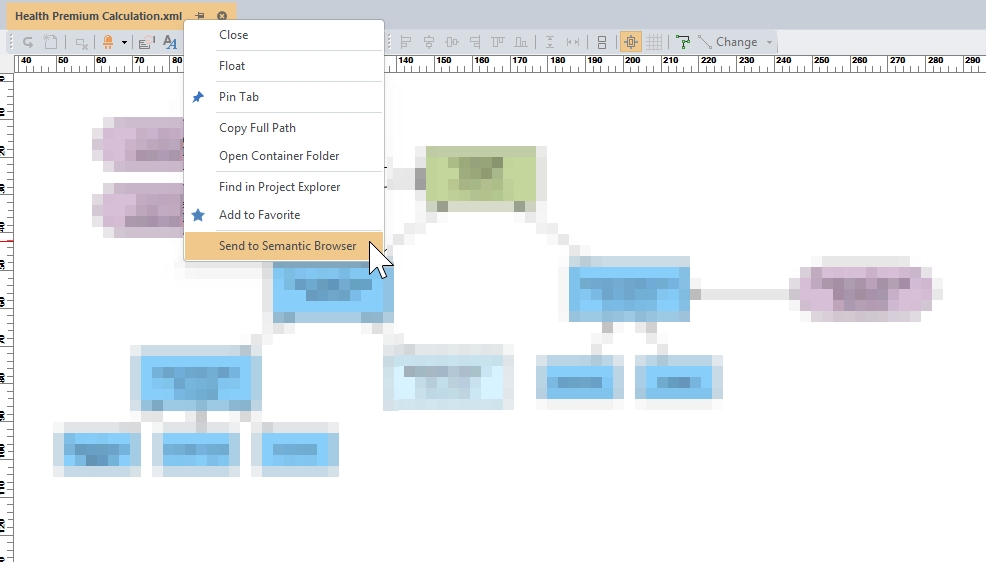Click the redo arrow icon in toolbar
This screenshot has height=562, width=986.
[x=28, y=42]
